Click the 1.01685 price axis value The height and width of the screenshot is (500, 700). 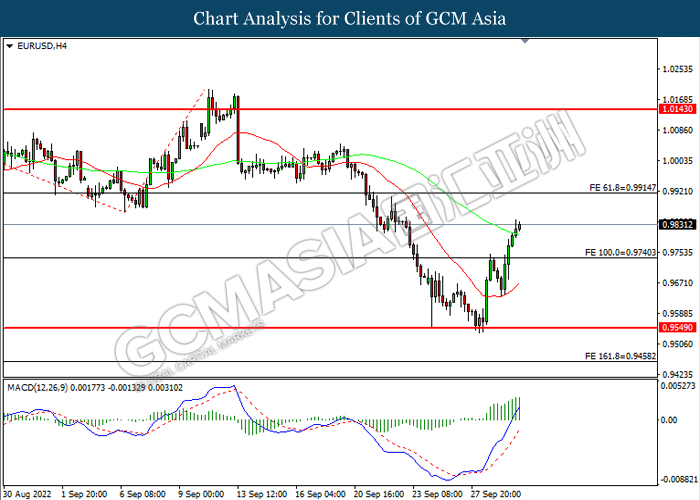678,100
